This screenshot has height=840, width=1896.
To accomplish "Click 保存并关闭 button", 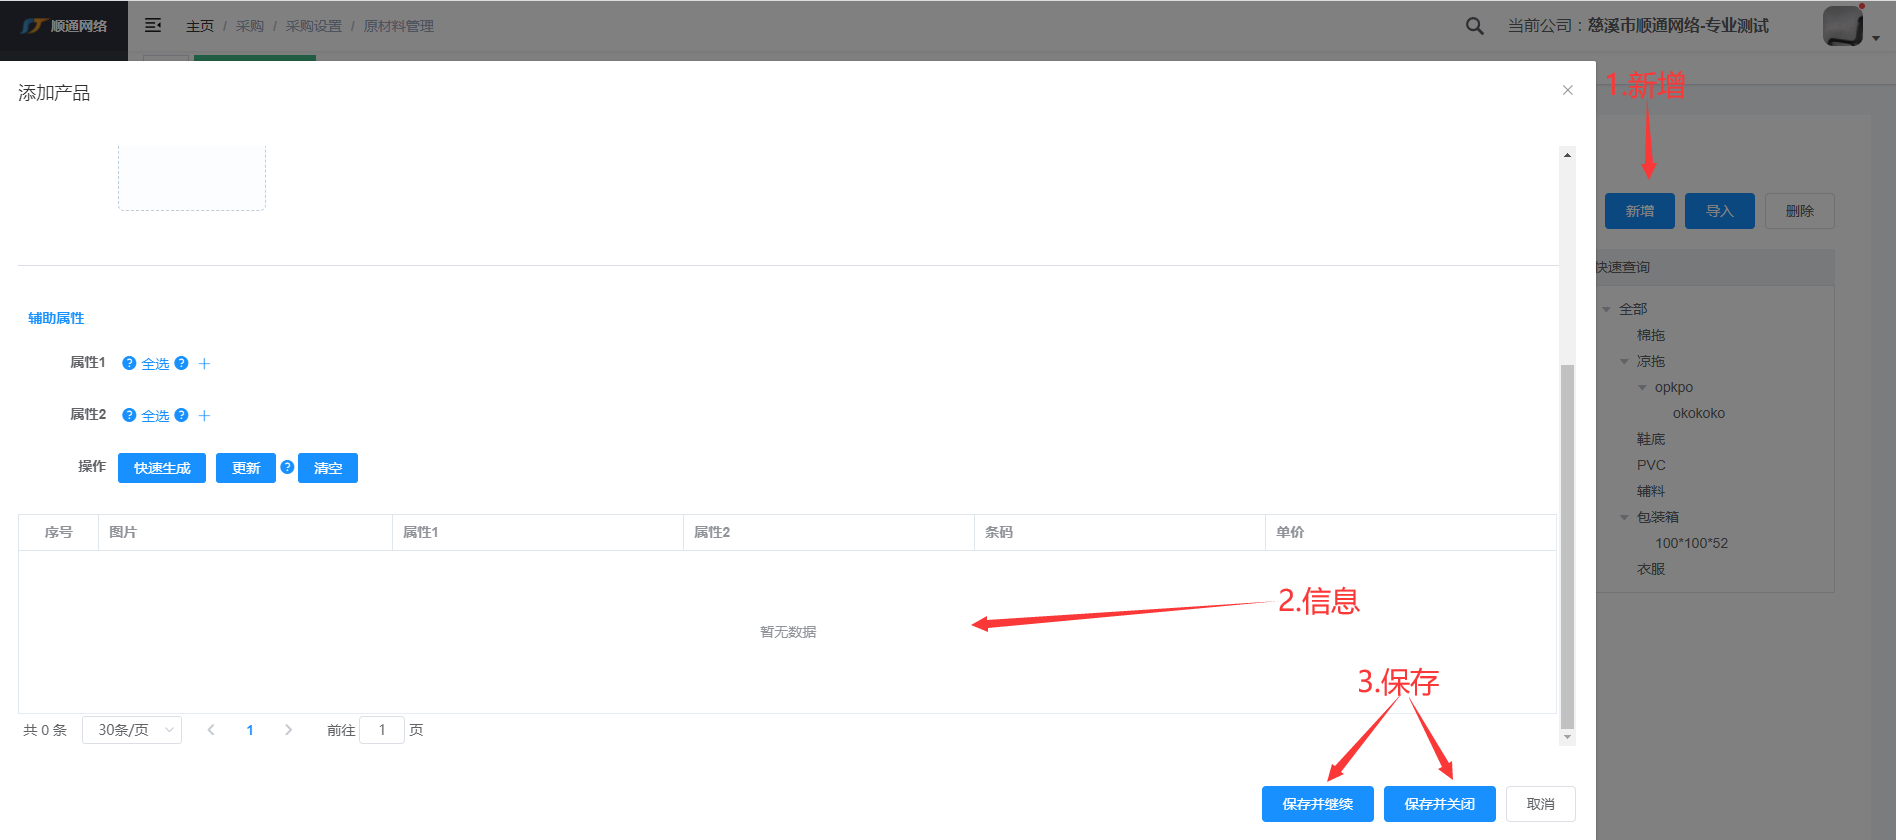I will coord(1439,804).
